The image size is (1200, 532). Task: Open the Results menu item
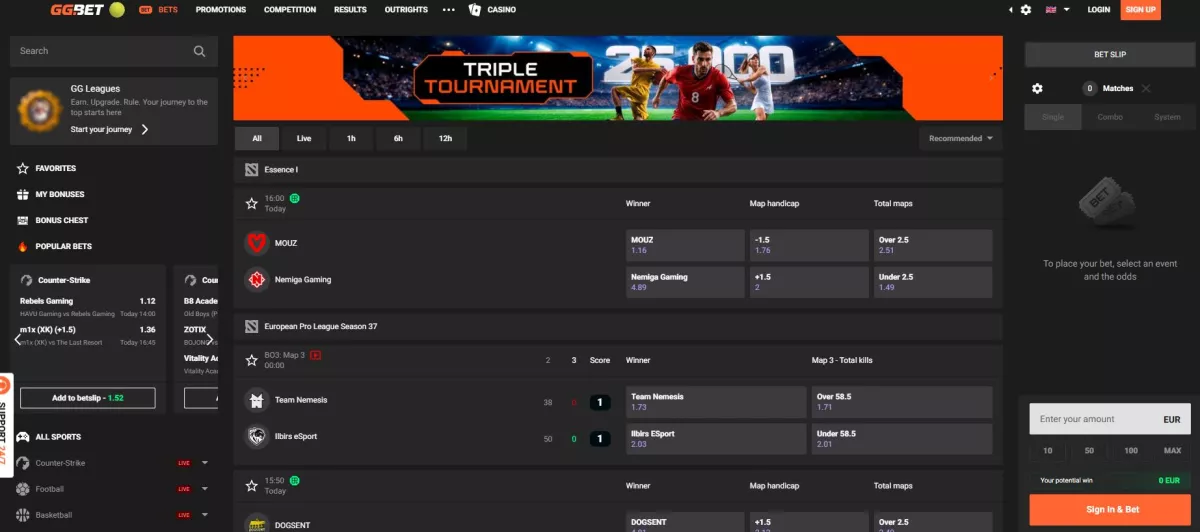click(x=350, y=10)
